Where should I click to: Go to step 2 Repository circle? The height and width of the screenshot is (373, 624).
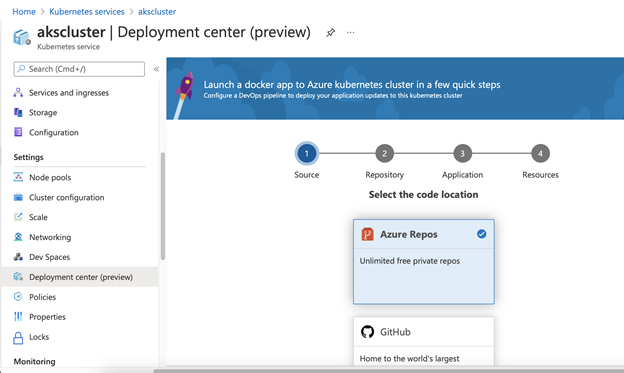coord(384,153)
